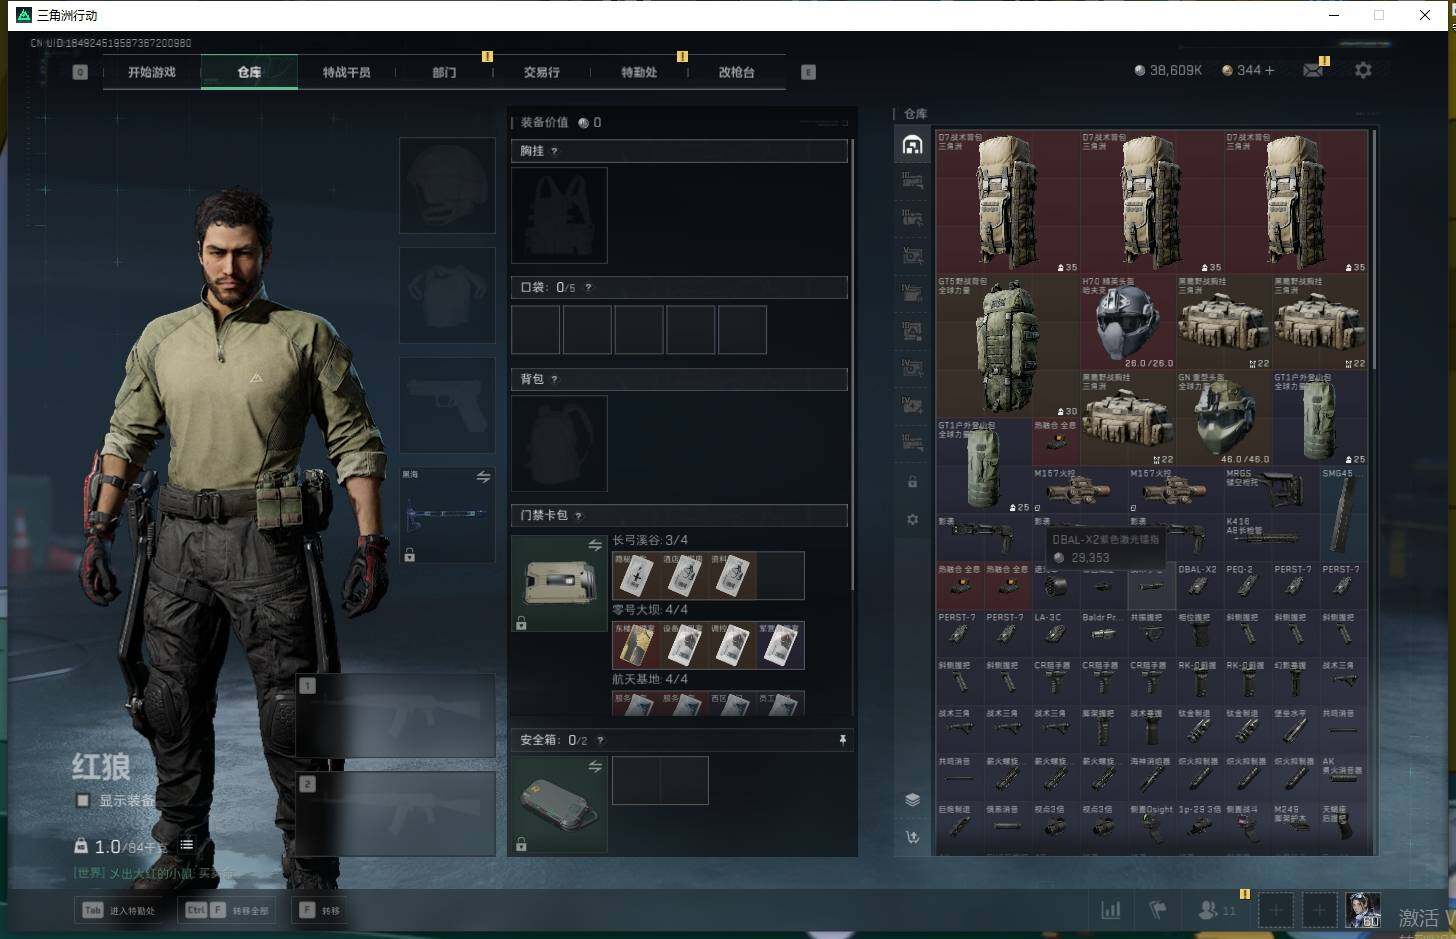
Task: Select the 幻影垂握 grip item
Action: (1295, 681)
